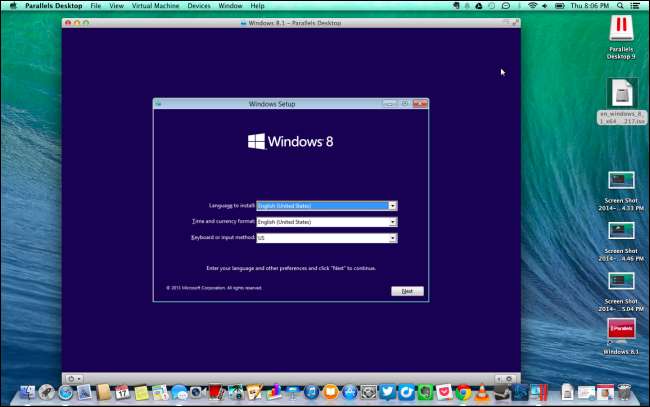Open Messages from the Dock

pyautogui.click(x=179, y=392)
